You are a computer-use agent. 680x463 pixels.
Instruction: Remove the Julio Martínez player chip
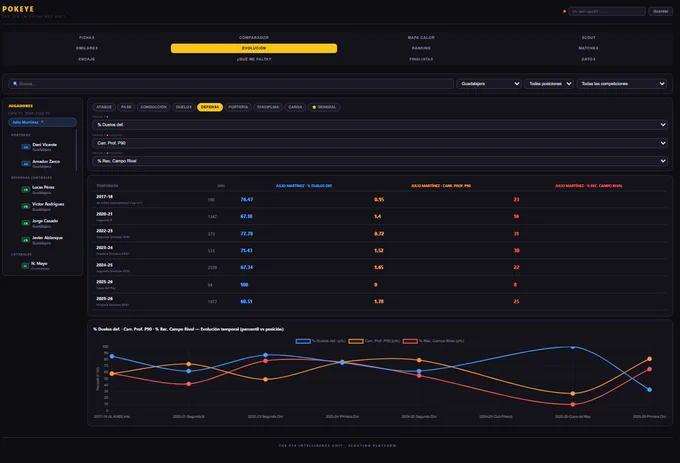pos(42,122)
